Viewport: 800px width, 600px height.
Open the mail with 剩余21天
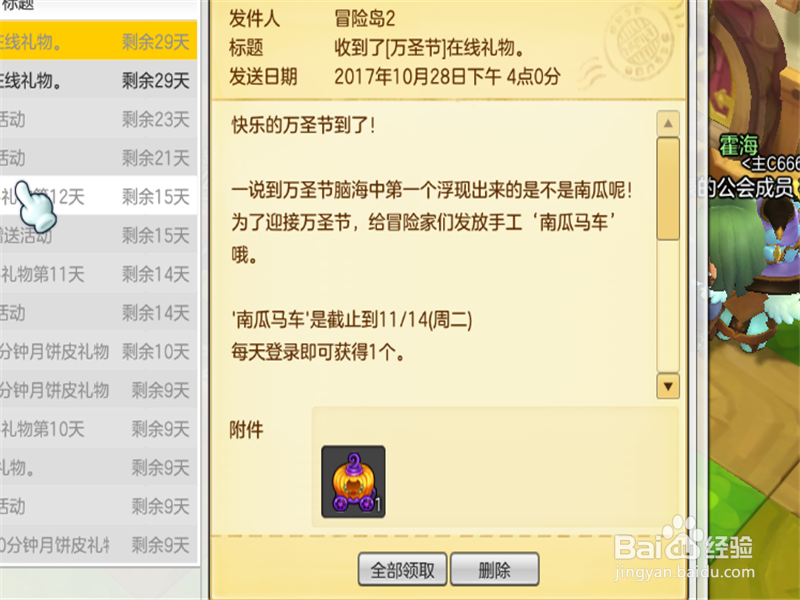coord(98,158)
